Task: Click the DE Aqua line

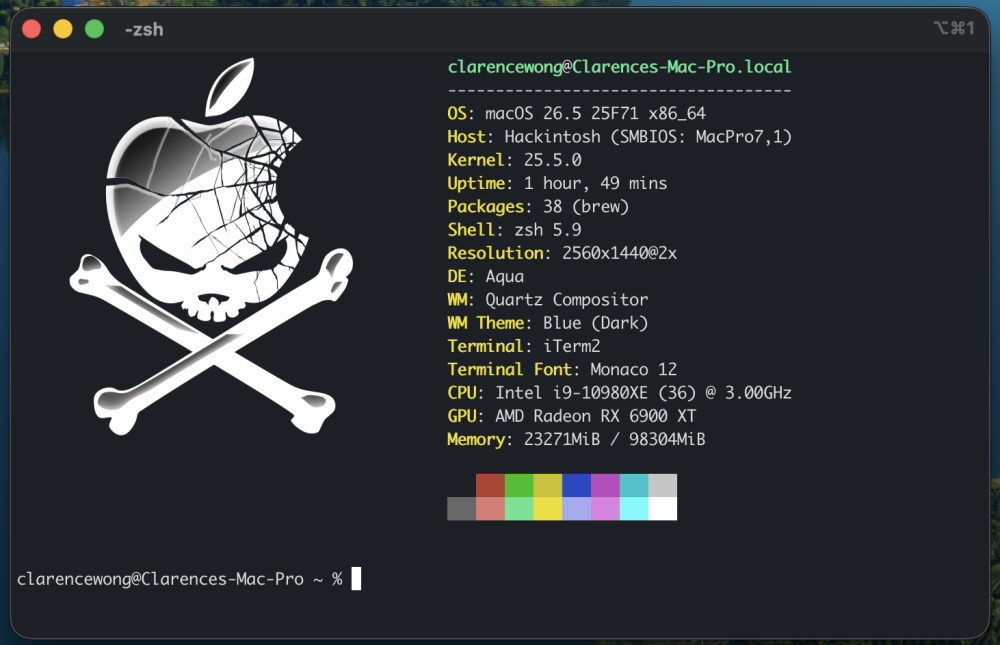Action: [486, 276]
